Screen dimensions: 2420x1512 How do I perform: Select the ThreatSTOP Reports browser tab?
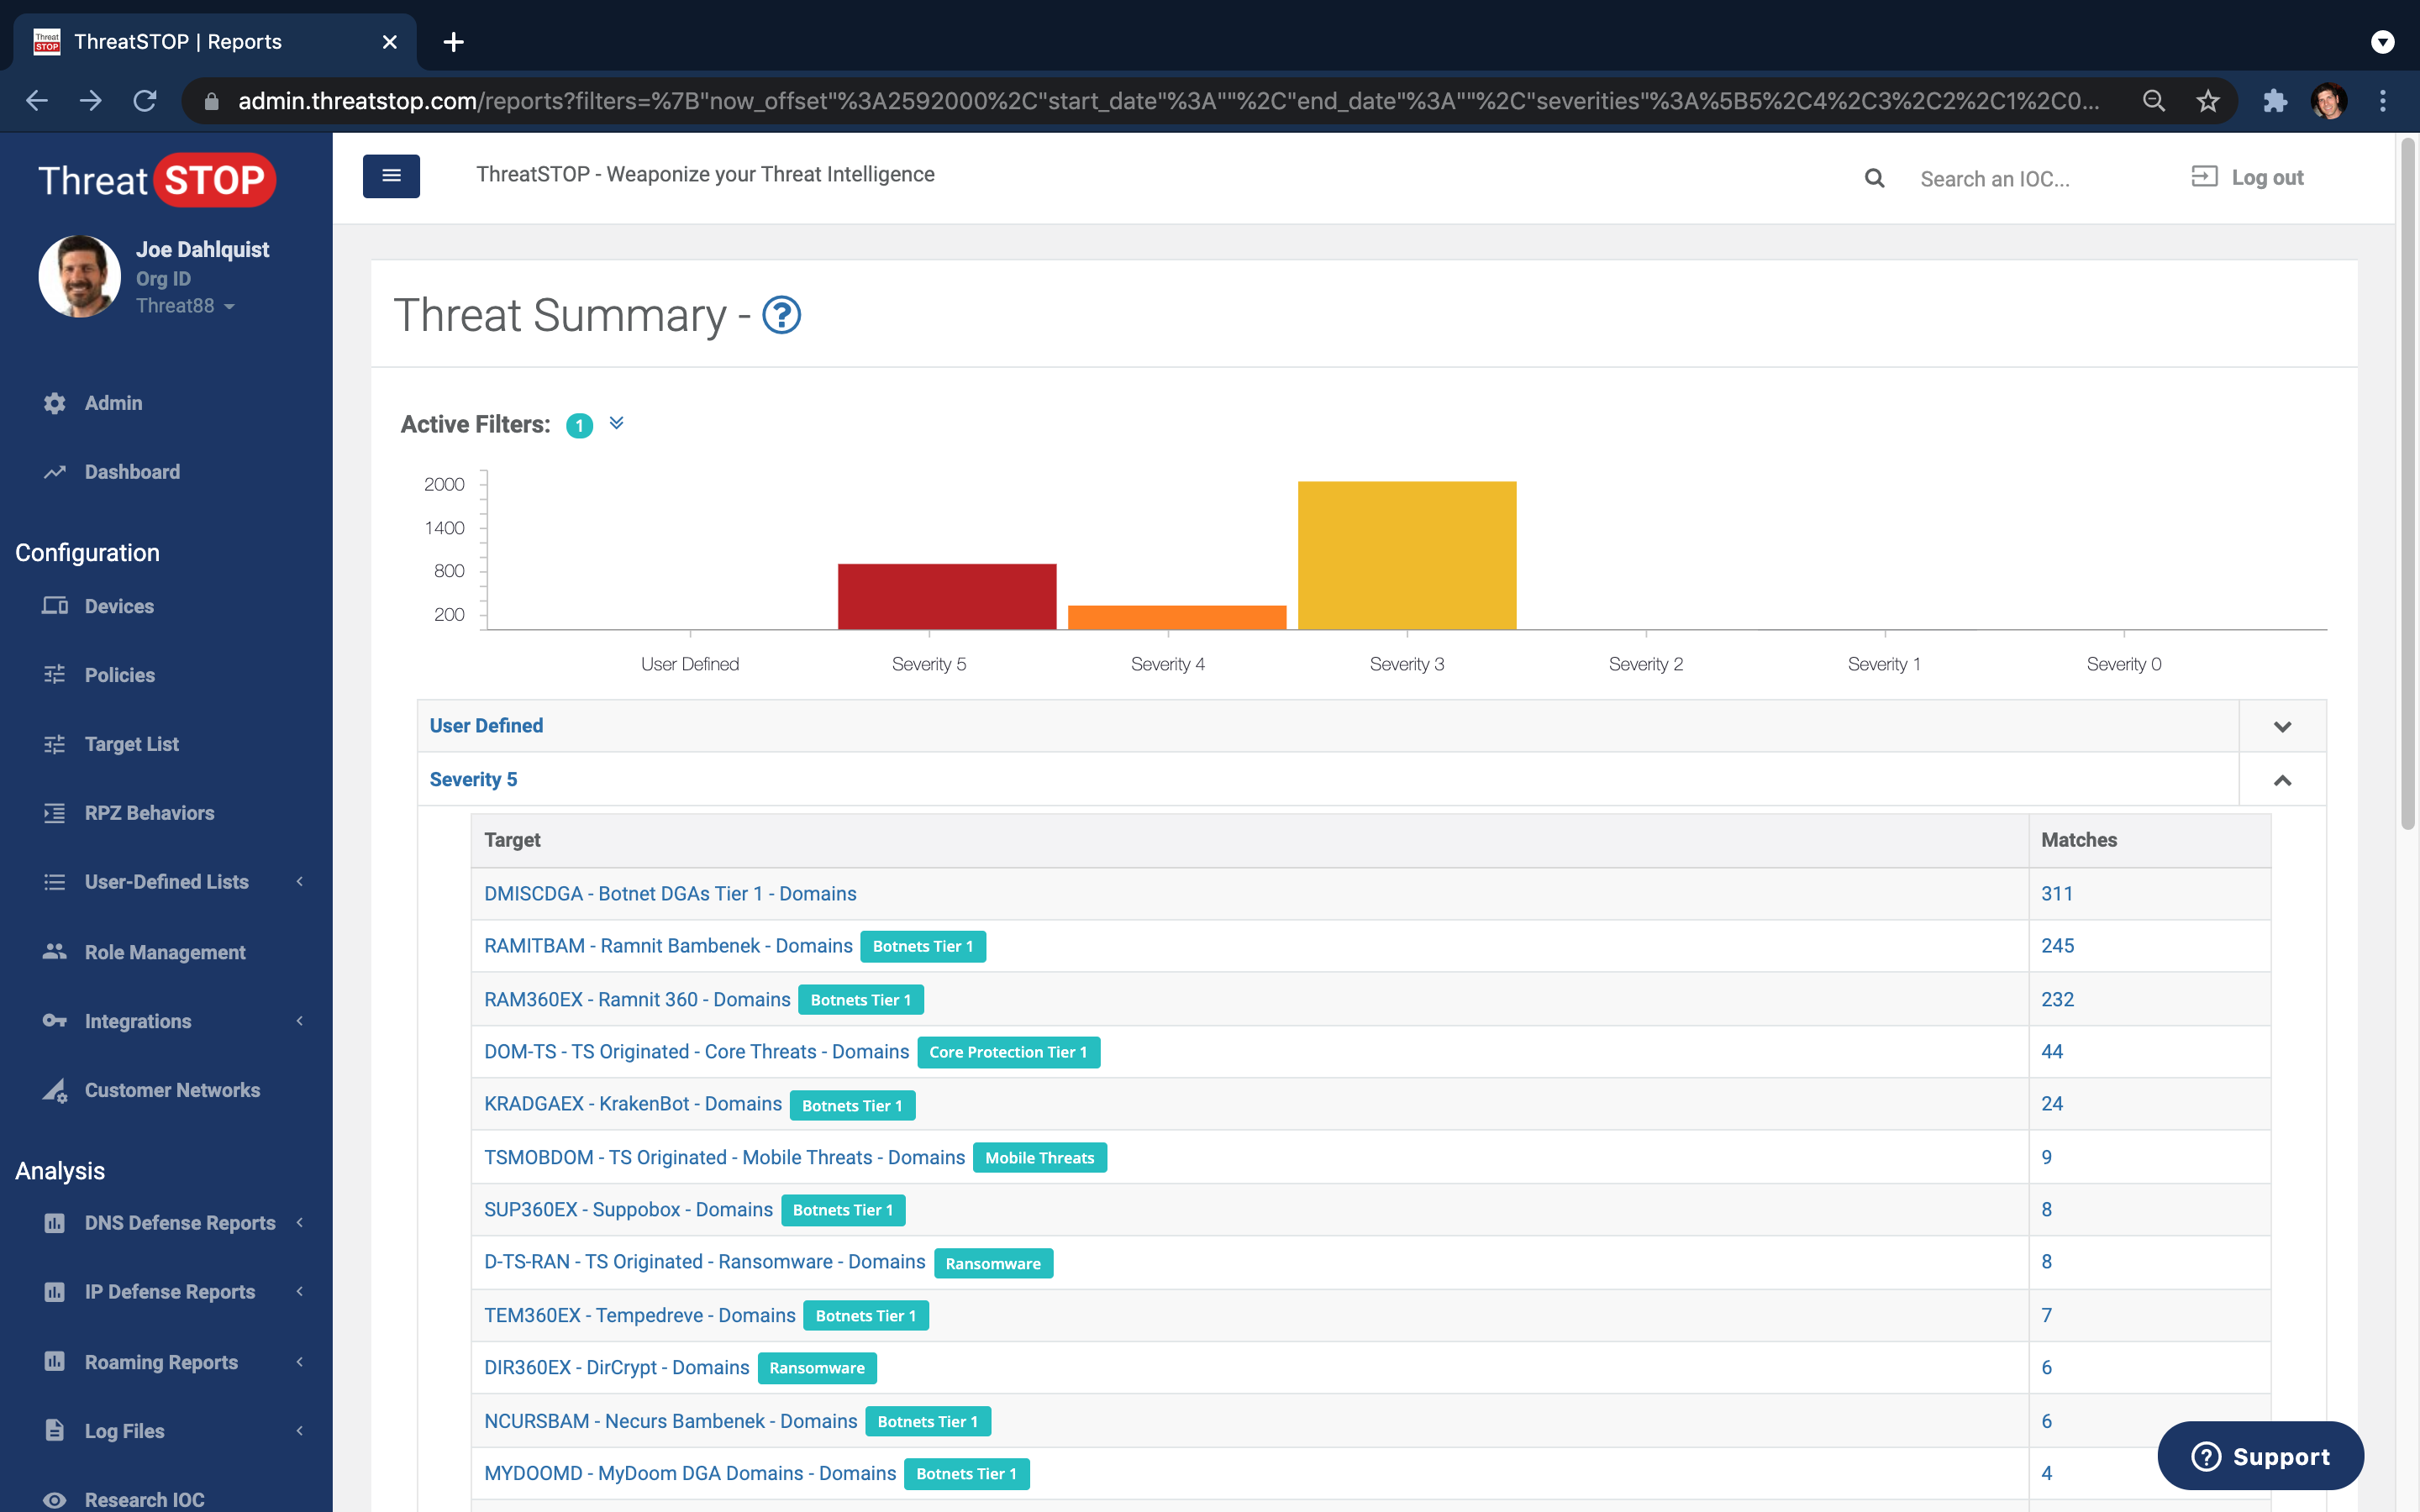point(214,42)
